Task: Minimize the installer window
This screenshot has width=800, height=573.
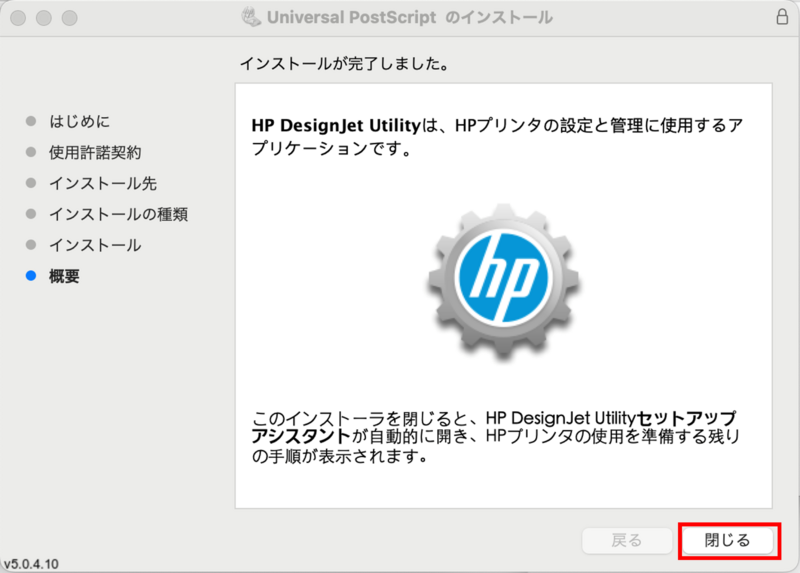Action: click(x=44, y=18)
